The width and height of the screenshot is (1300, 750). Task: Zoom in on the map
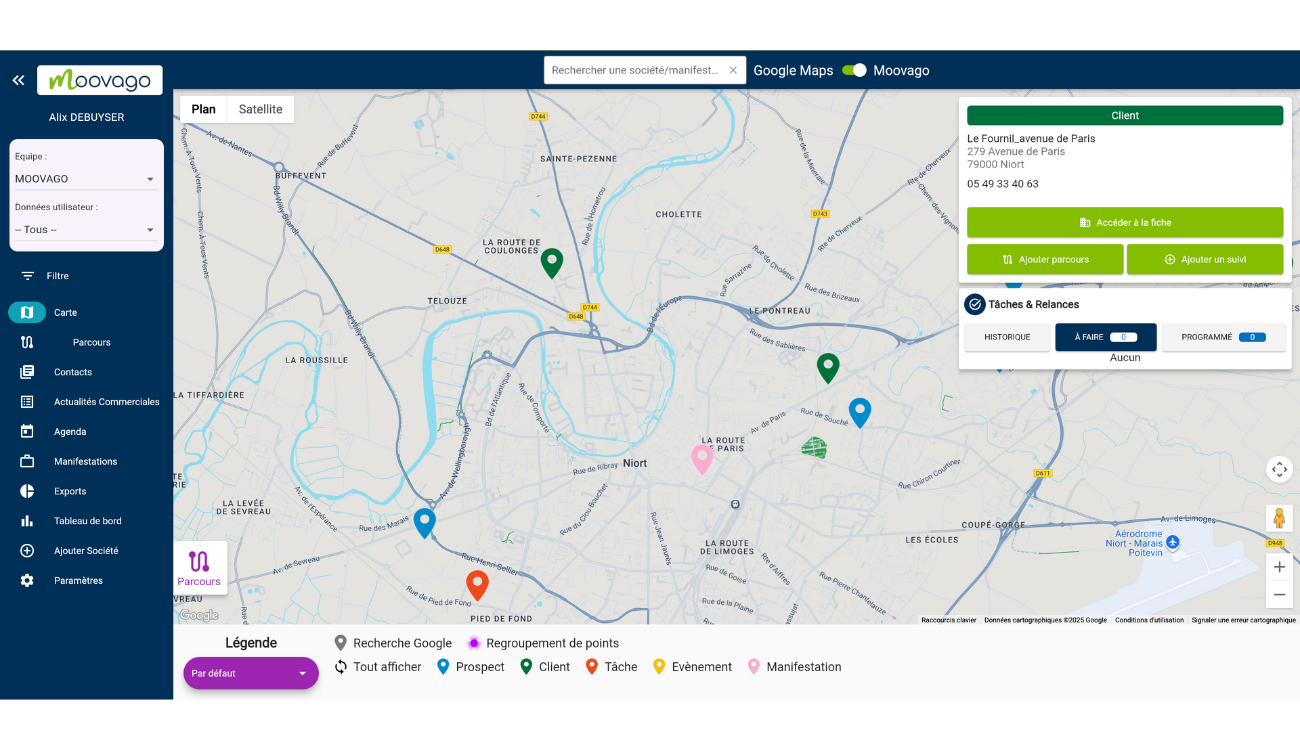click(x=1279, y=566)
